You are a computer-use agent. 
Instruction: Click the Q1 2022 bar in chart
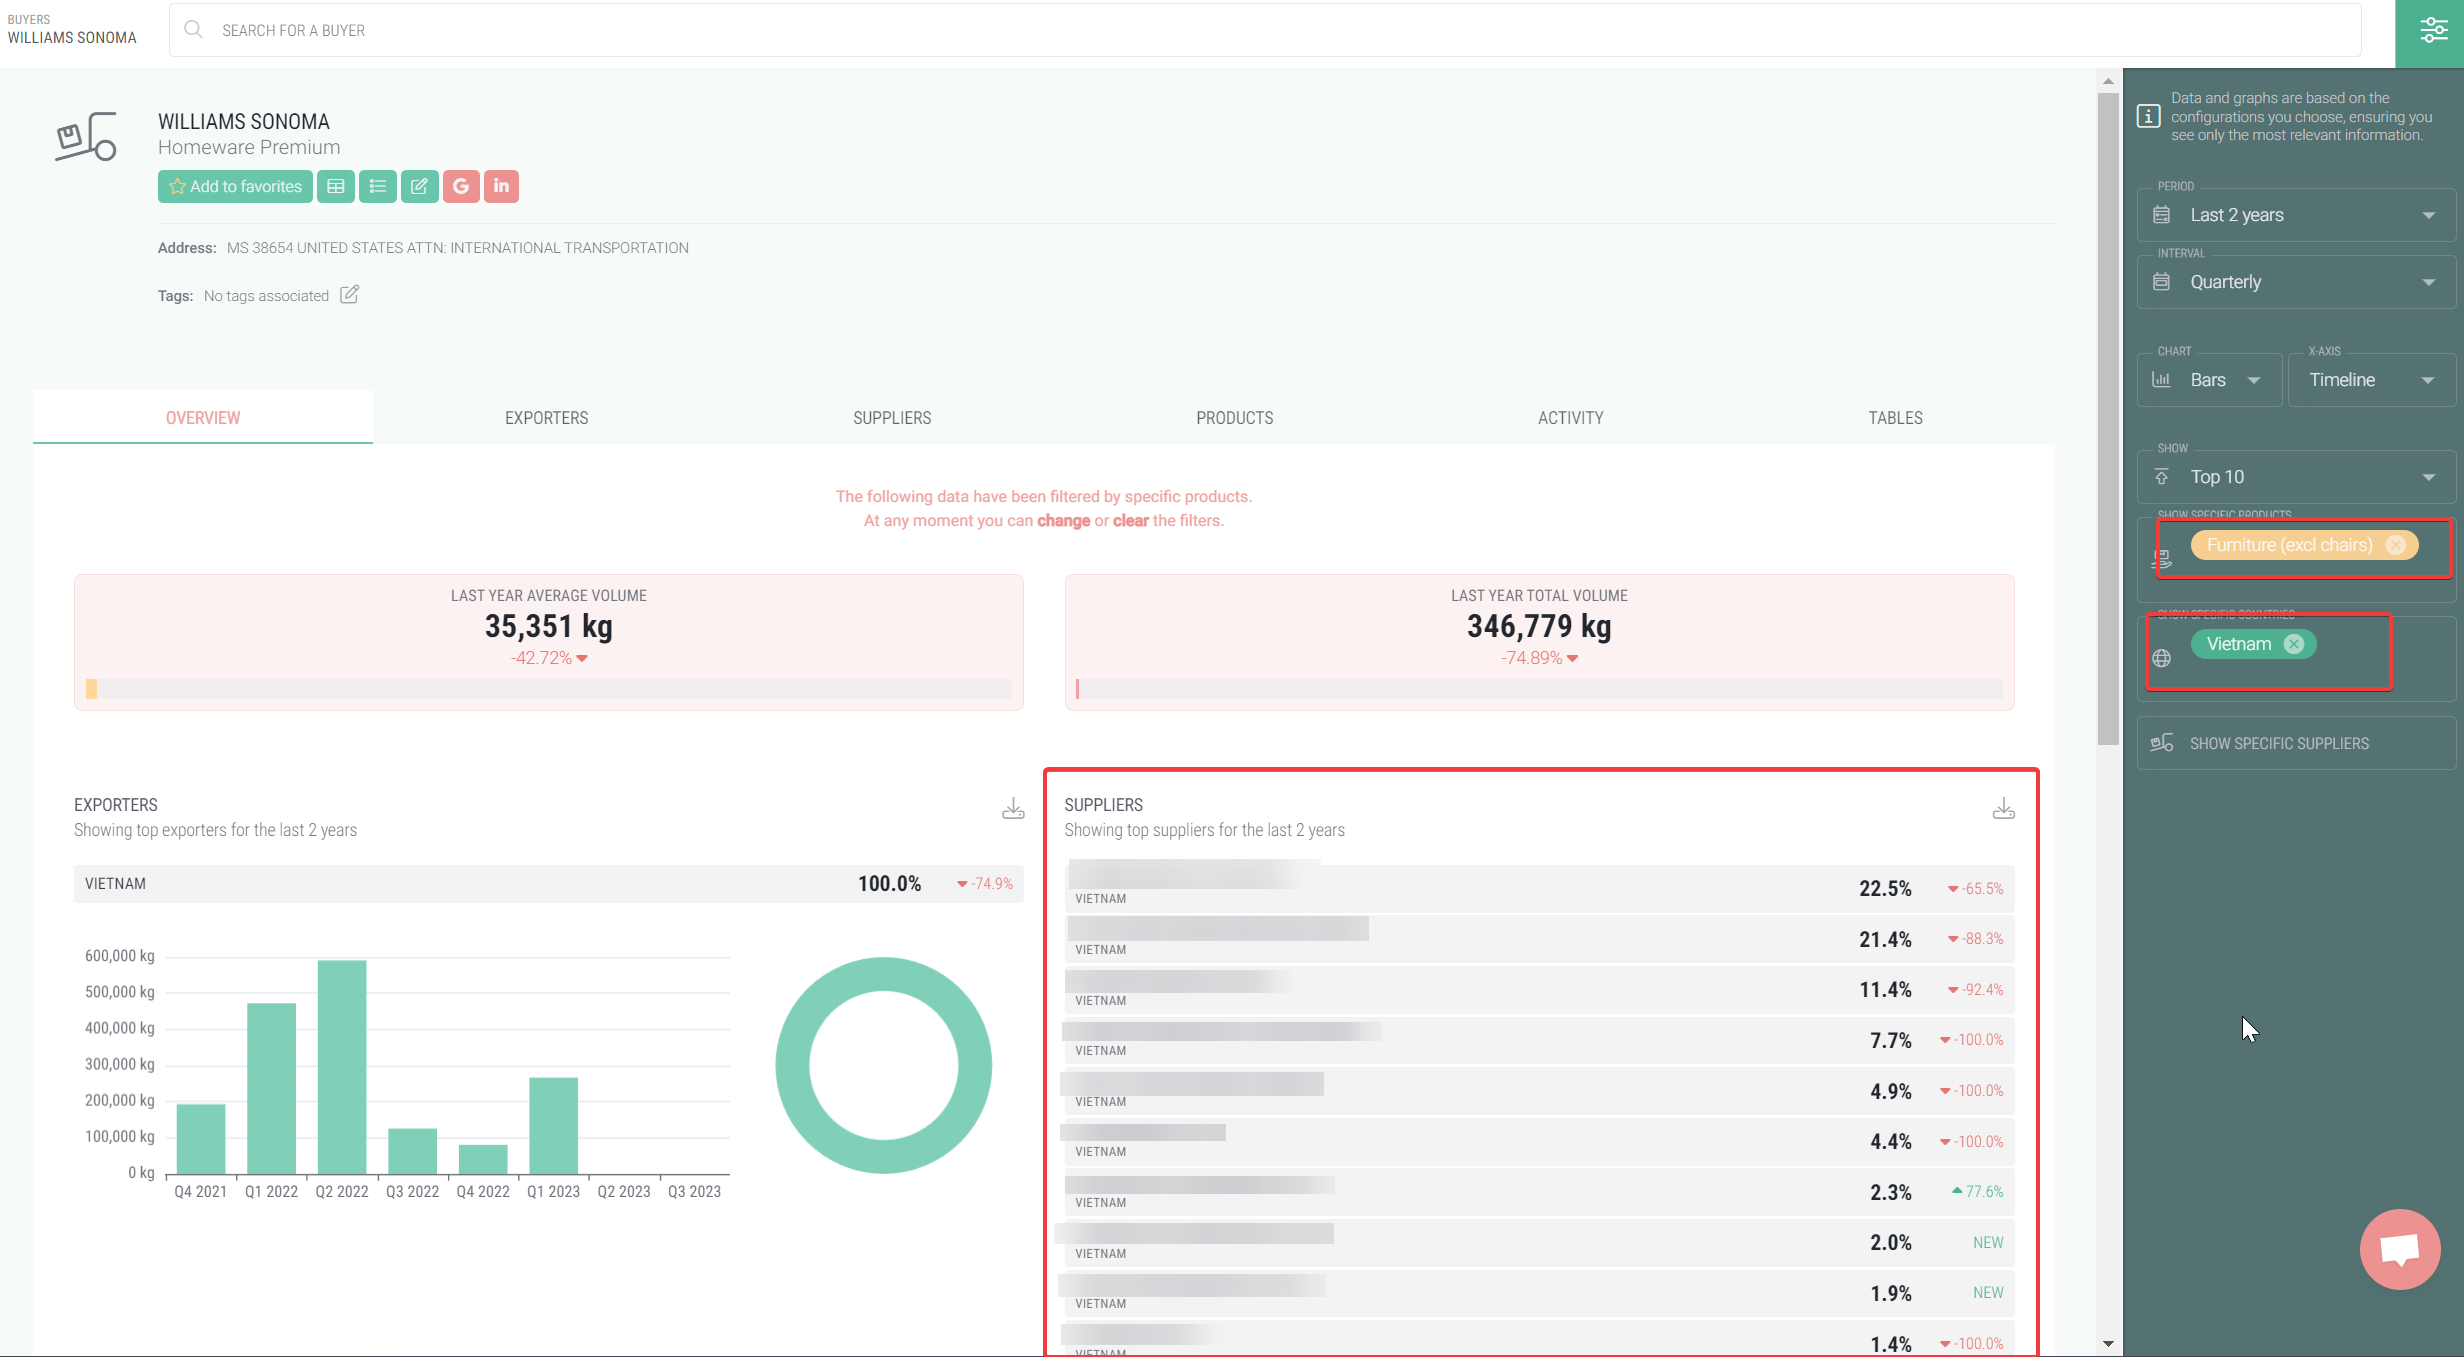click(x=271, y=1088)
